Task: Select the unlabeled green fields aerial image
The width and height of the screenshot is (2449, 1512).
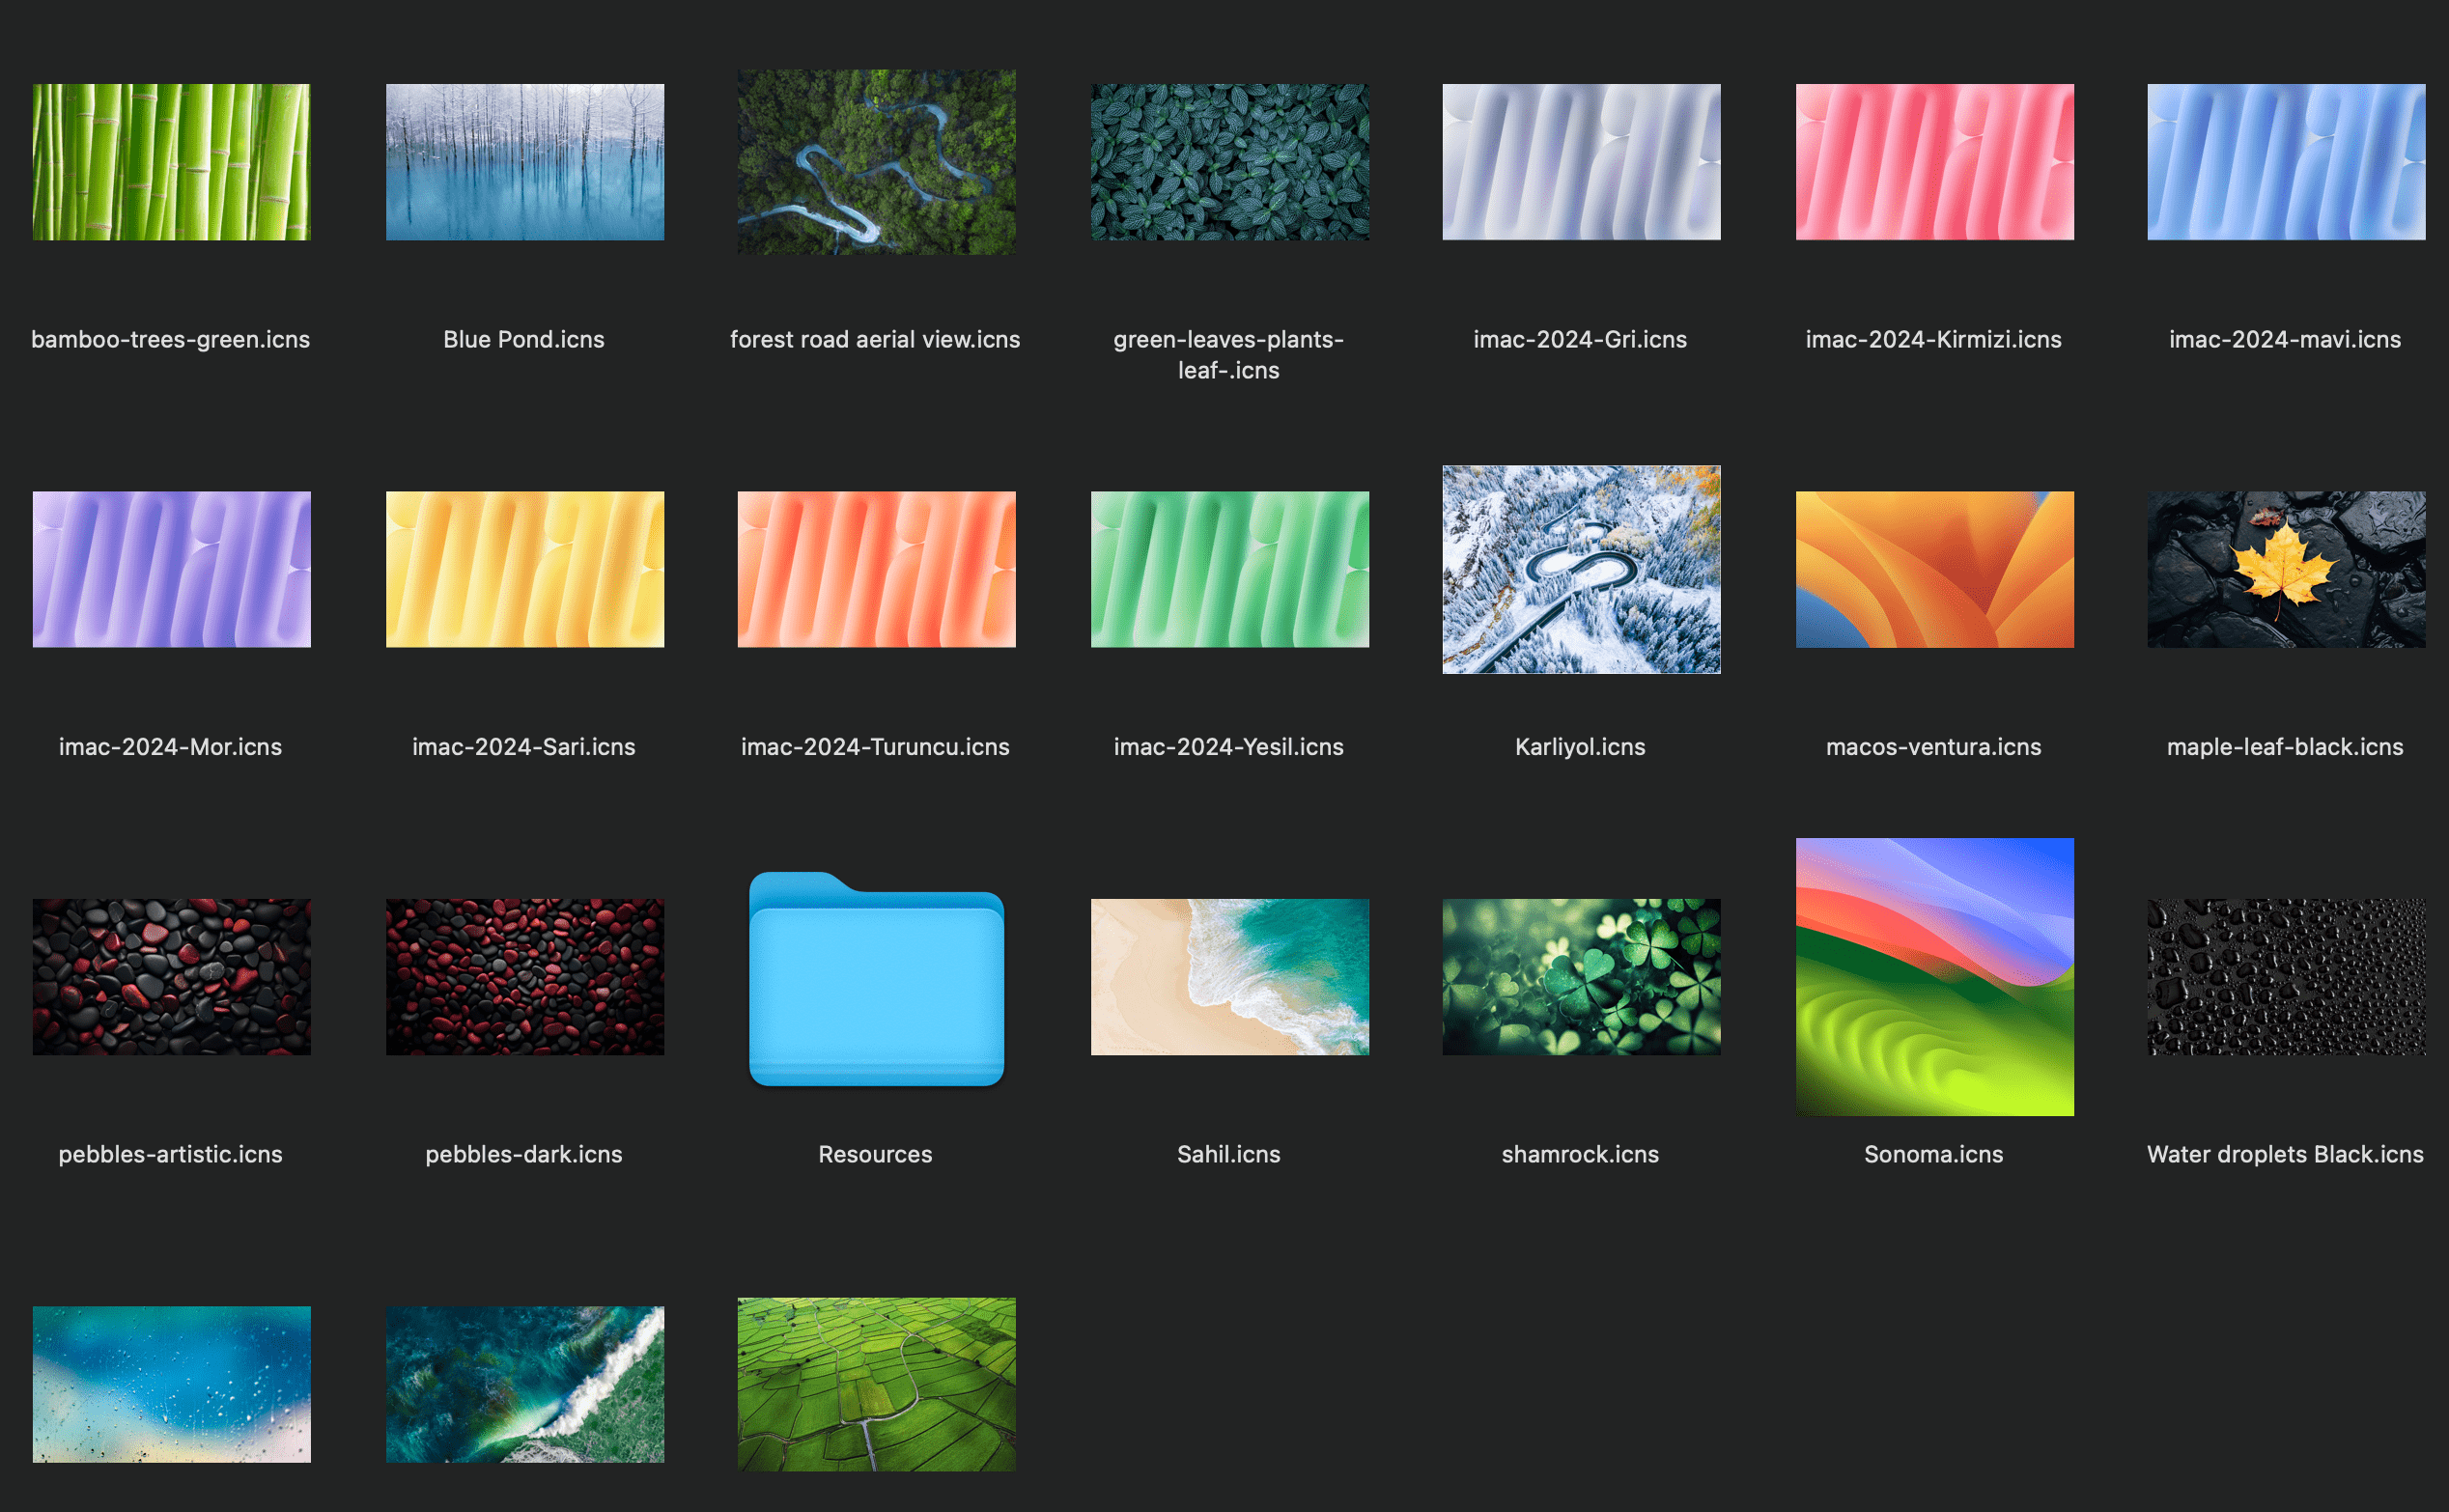Action: (876, 1384)
